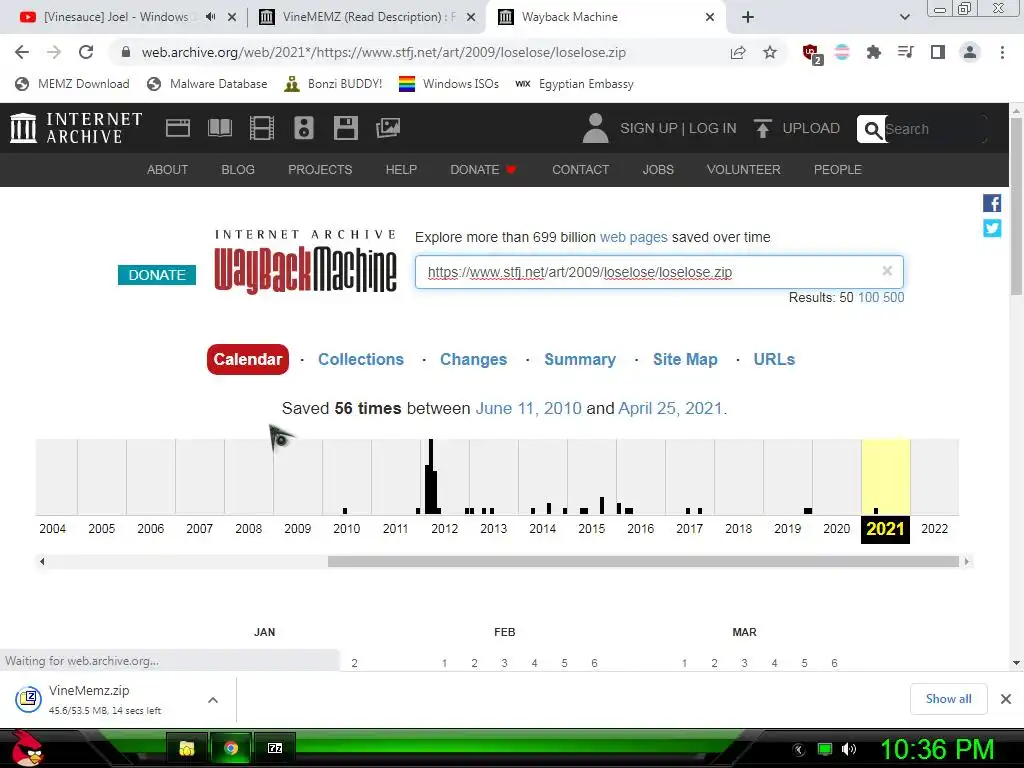Follow the web pages link
This screenshot has height=768, width=1024.
coord(633,237)
